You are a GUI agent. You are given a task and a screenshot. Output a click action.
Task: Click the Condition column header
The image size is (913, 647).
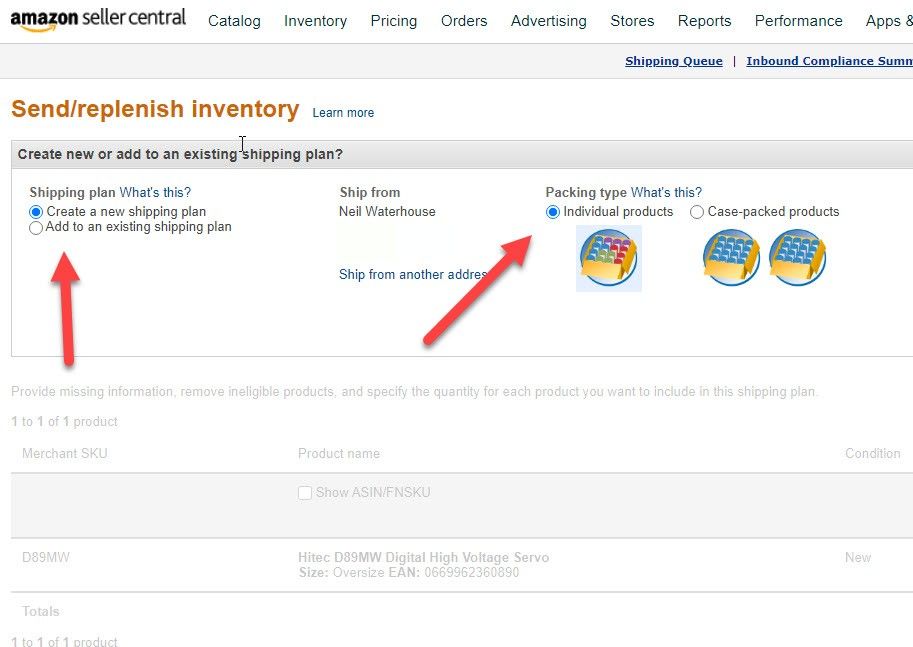click(872, 454)
